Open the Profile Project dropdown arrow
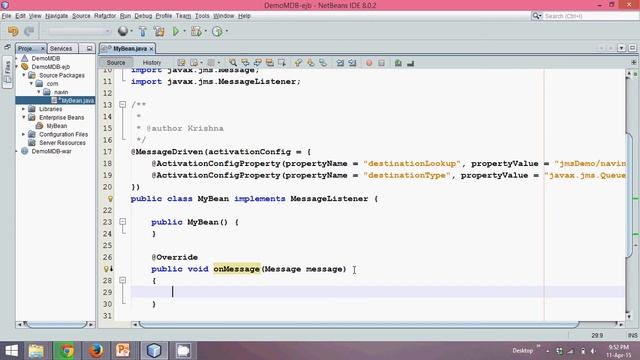Screen dimensions: 640x360 click(x=227, y=31)
